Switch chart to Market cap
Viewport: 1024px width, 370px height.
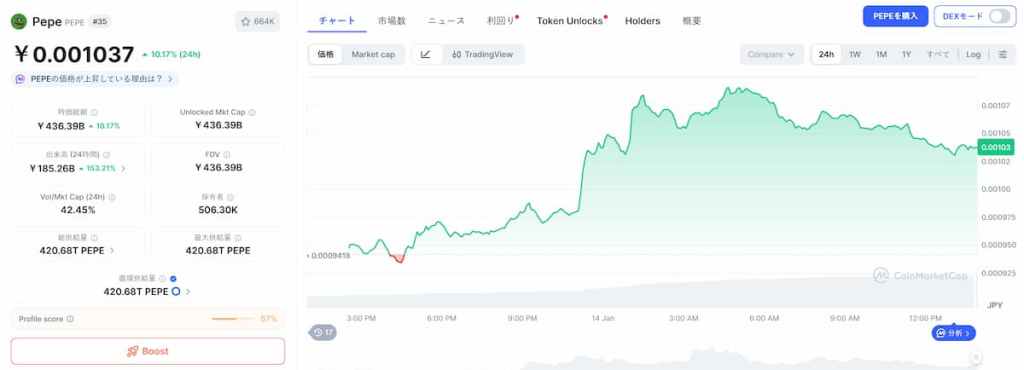pos(374,55)
